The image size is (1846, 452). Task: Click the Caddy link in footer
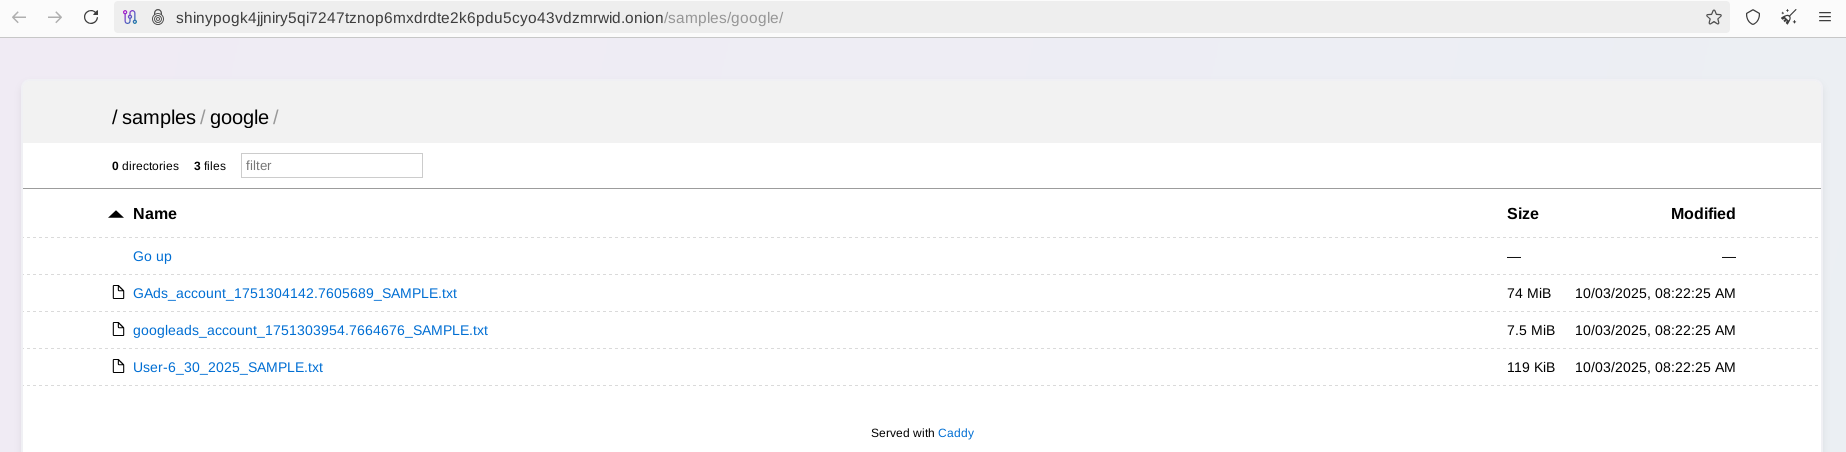[x=955, y=433]
